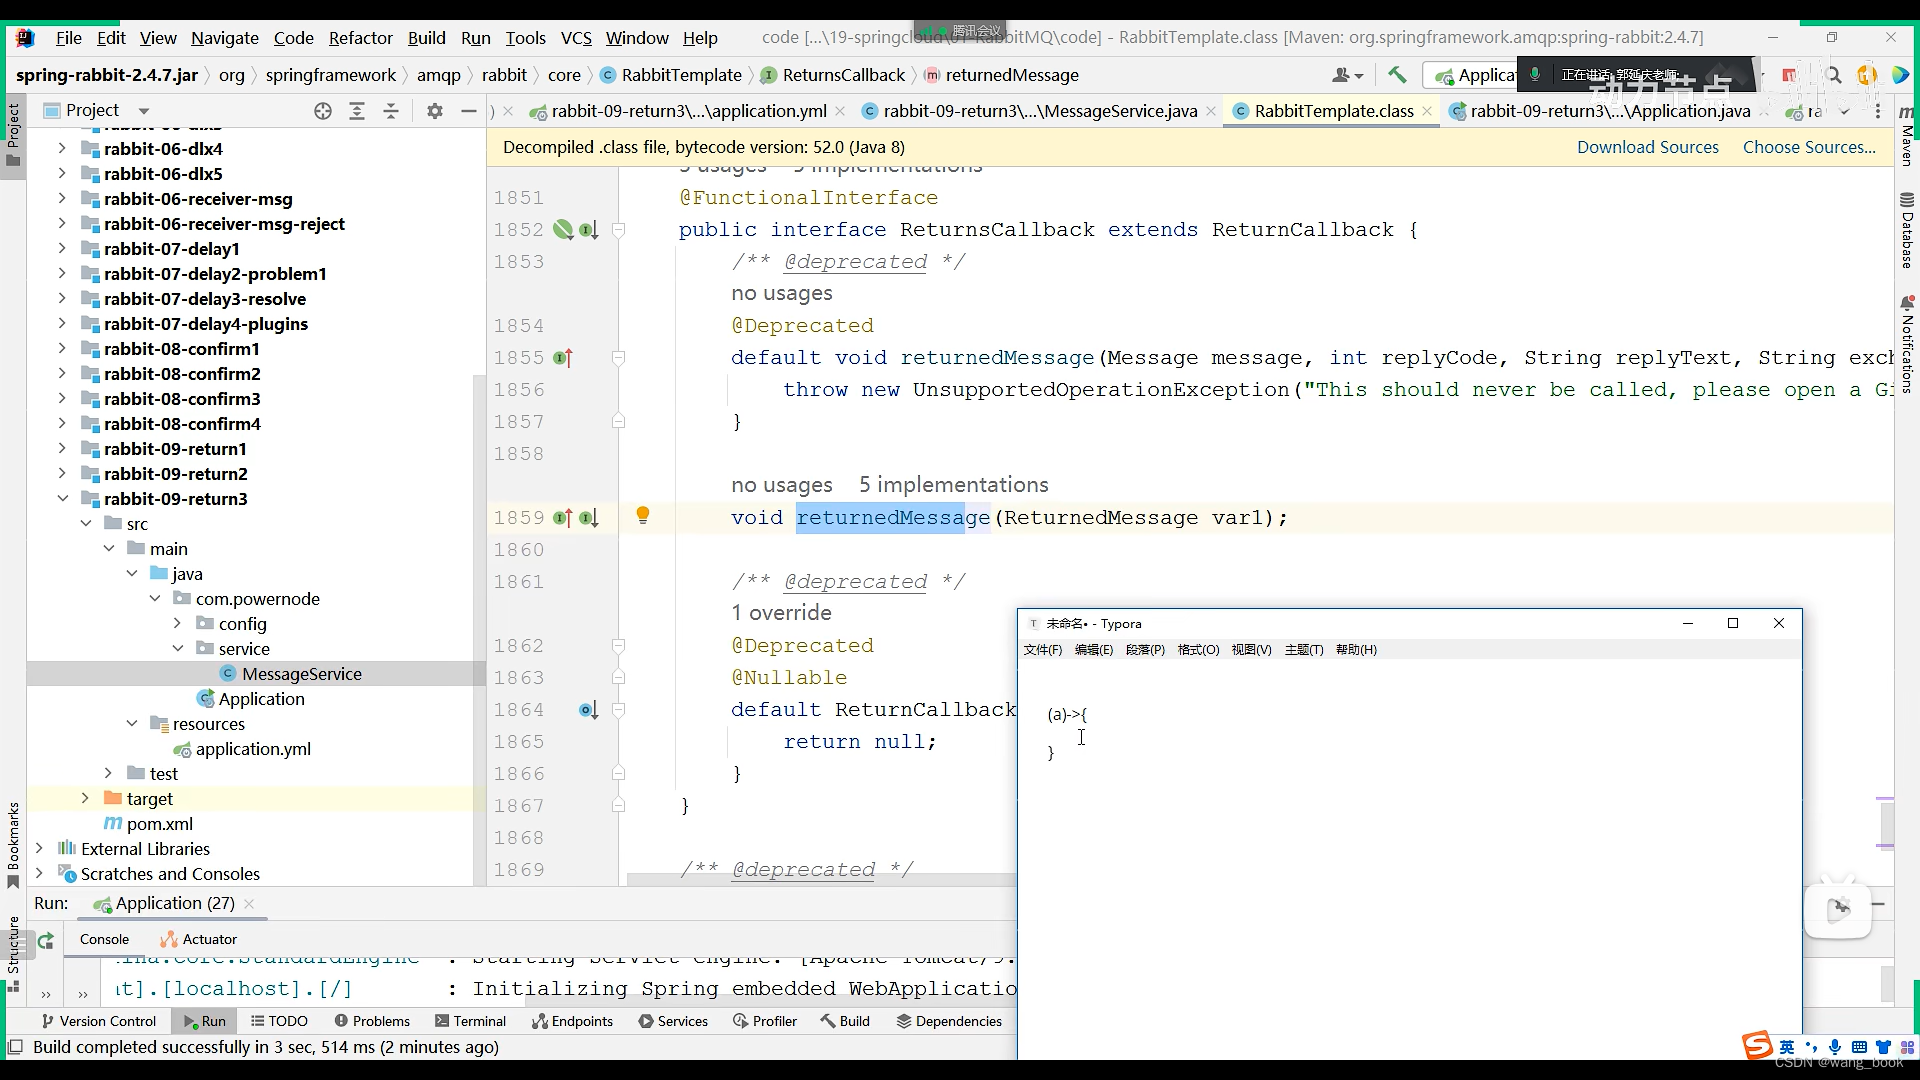
Task: Click the rerun Application icon in Run panel
Action: coord(46,940)
